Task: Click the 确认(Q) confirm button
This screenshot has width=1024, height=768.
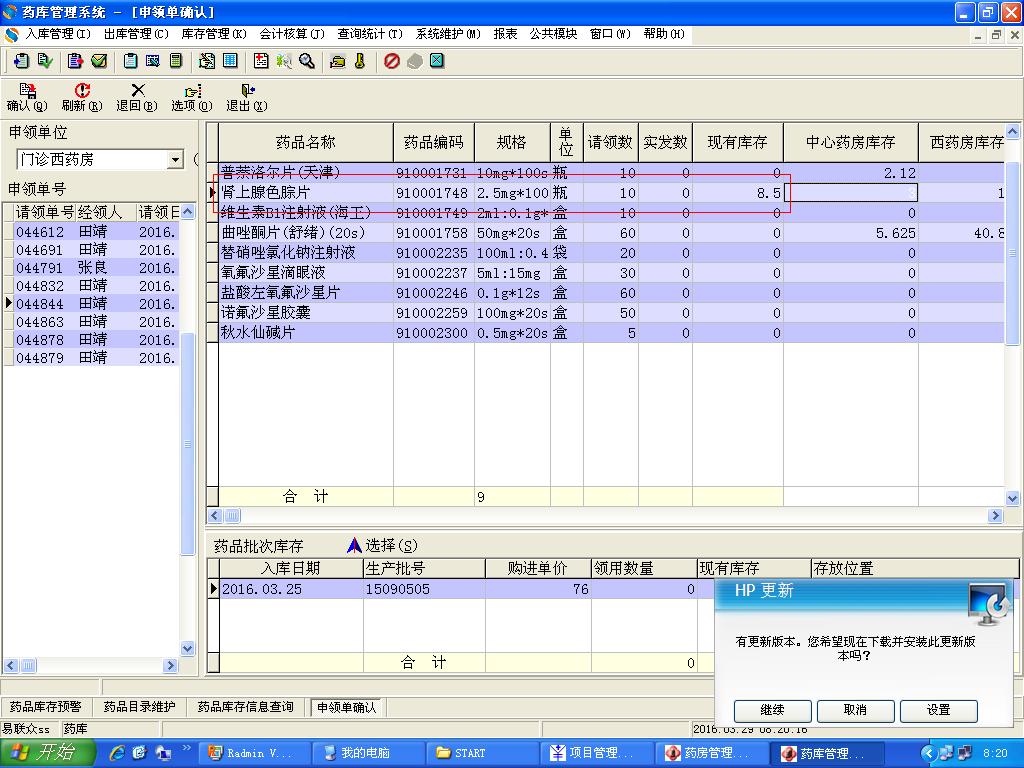Action: 27,97
